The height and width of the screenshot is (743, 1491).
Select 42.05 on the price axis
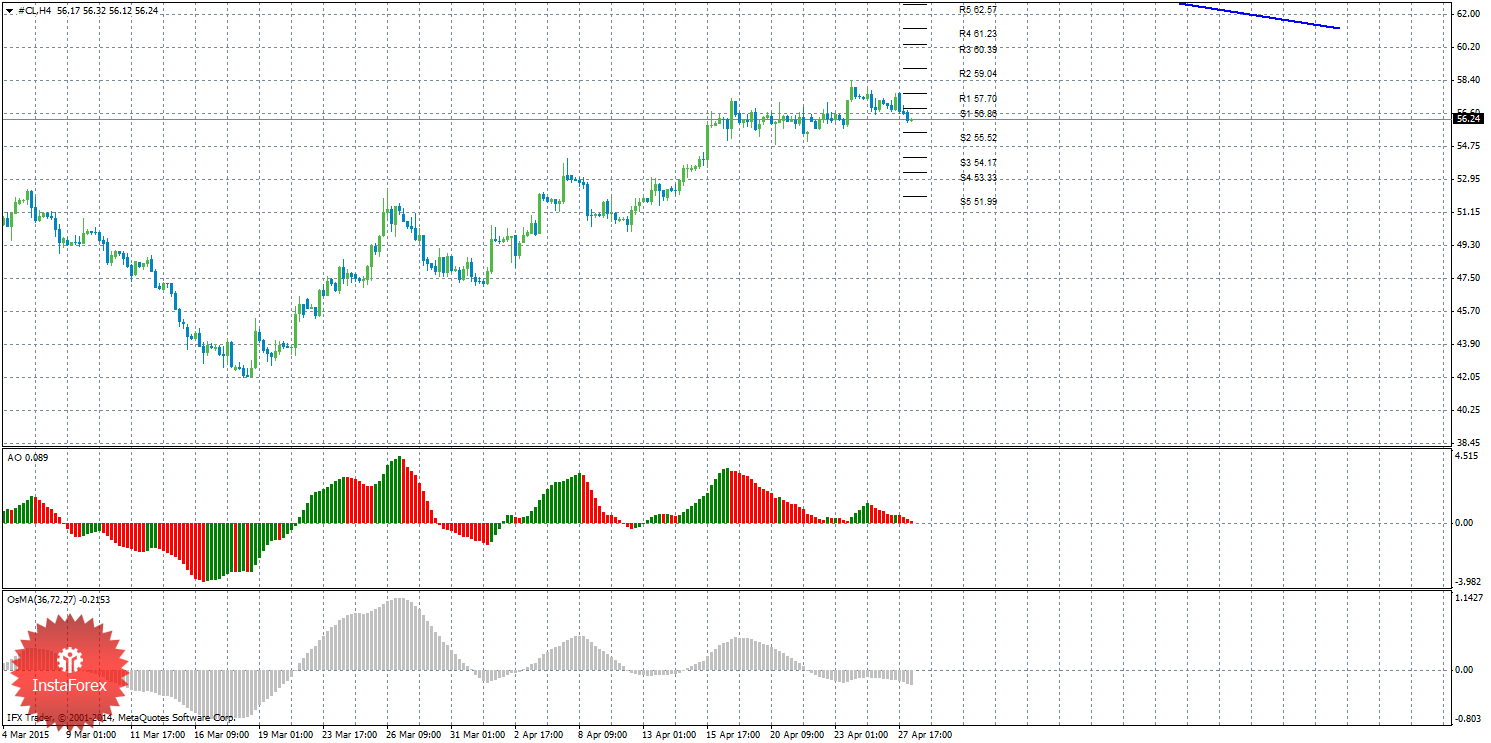[1468, 377]
